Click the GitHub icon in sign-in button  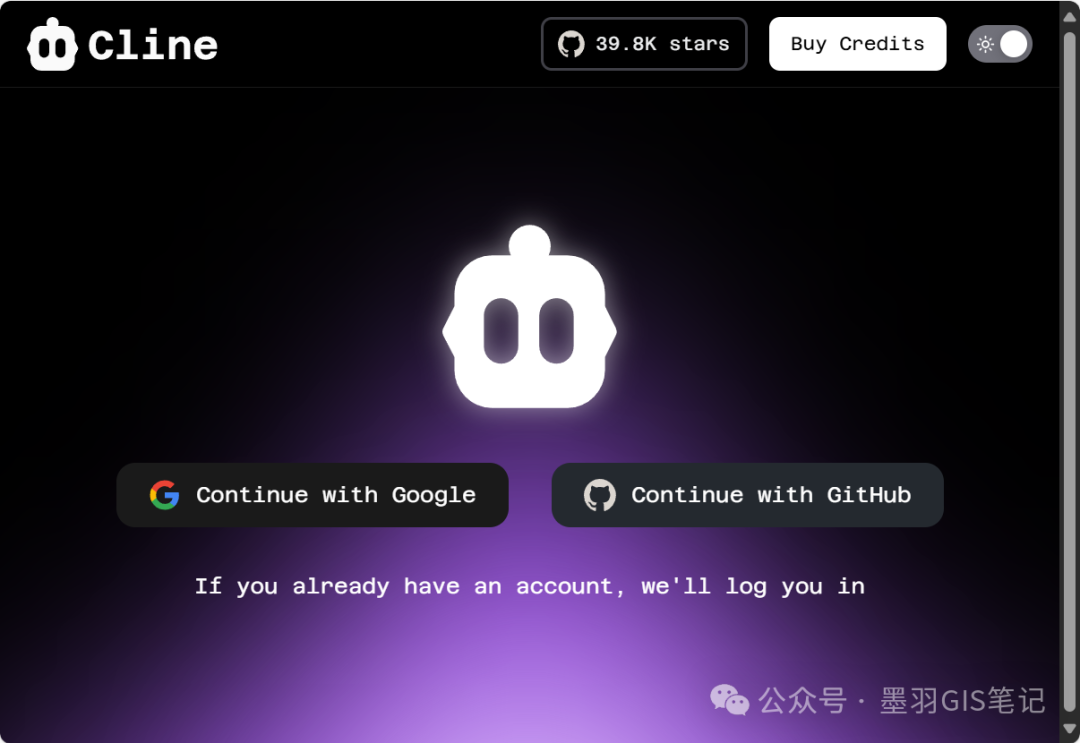point(599,495)
